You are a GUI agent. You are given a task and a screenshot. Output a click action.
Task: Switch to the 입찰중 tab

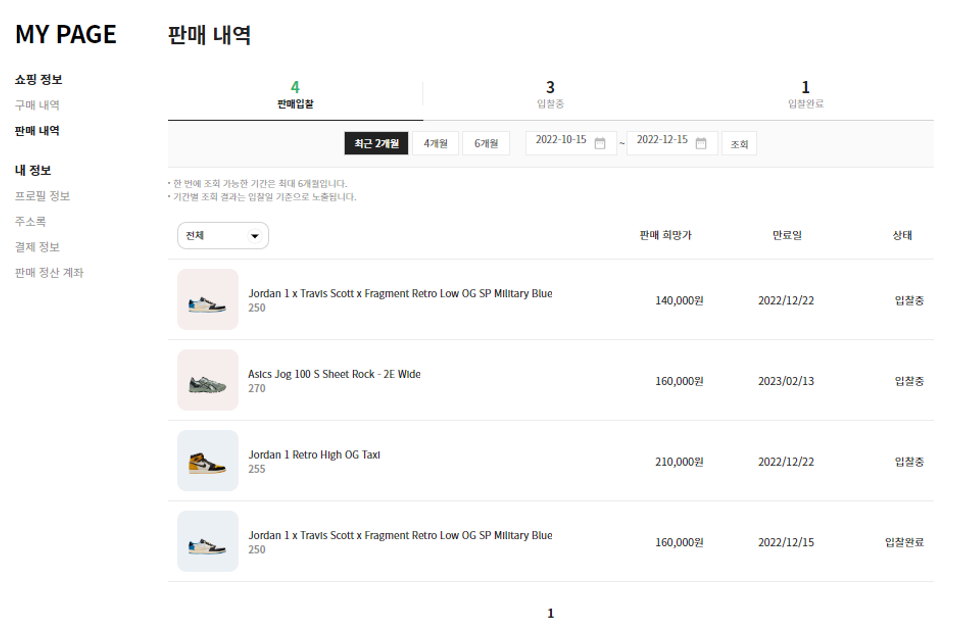[550, 93]
